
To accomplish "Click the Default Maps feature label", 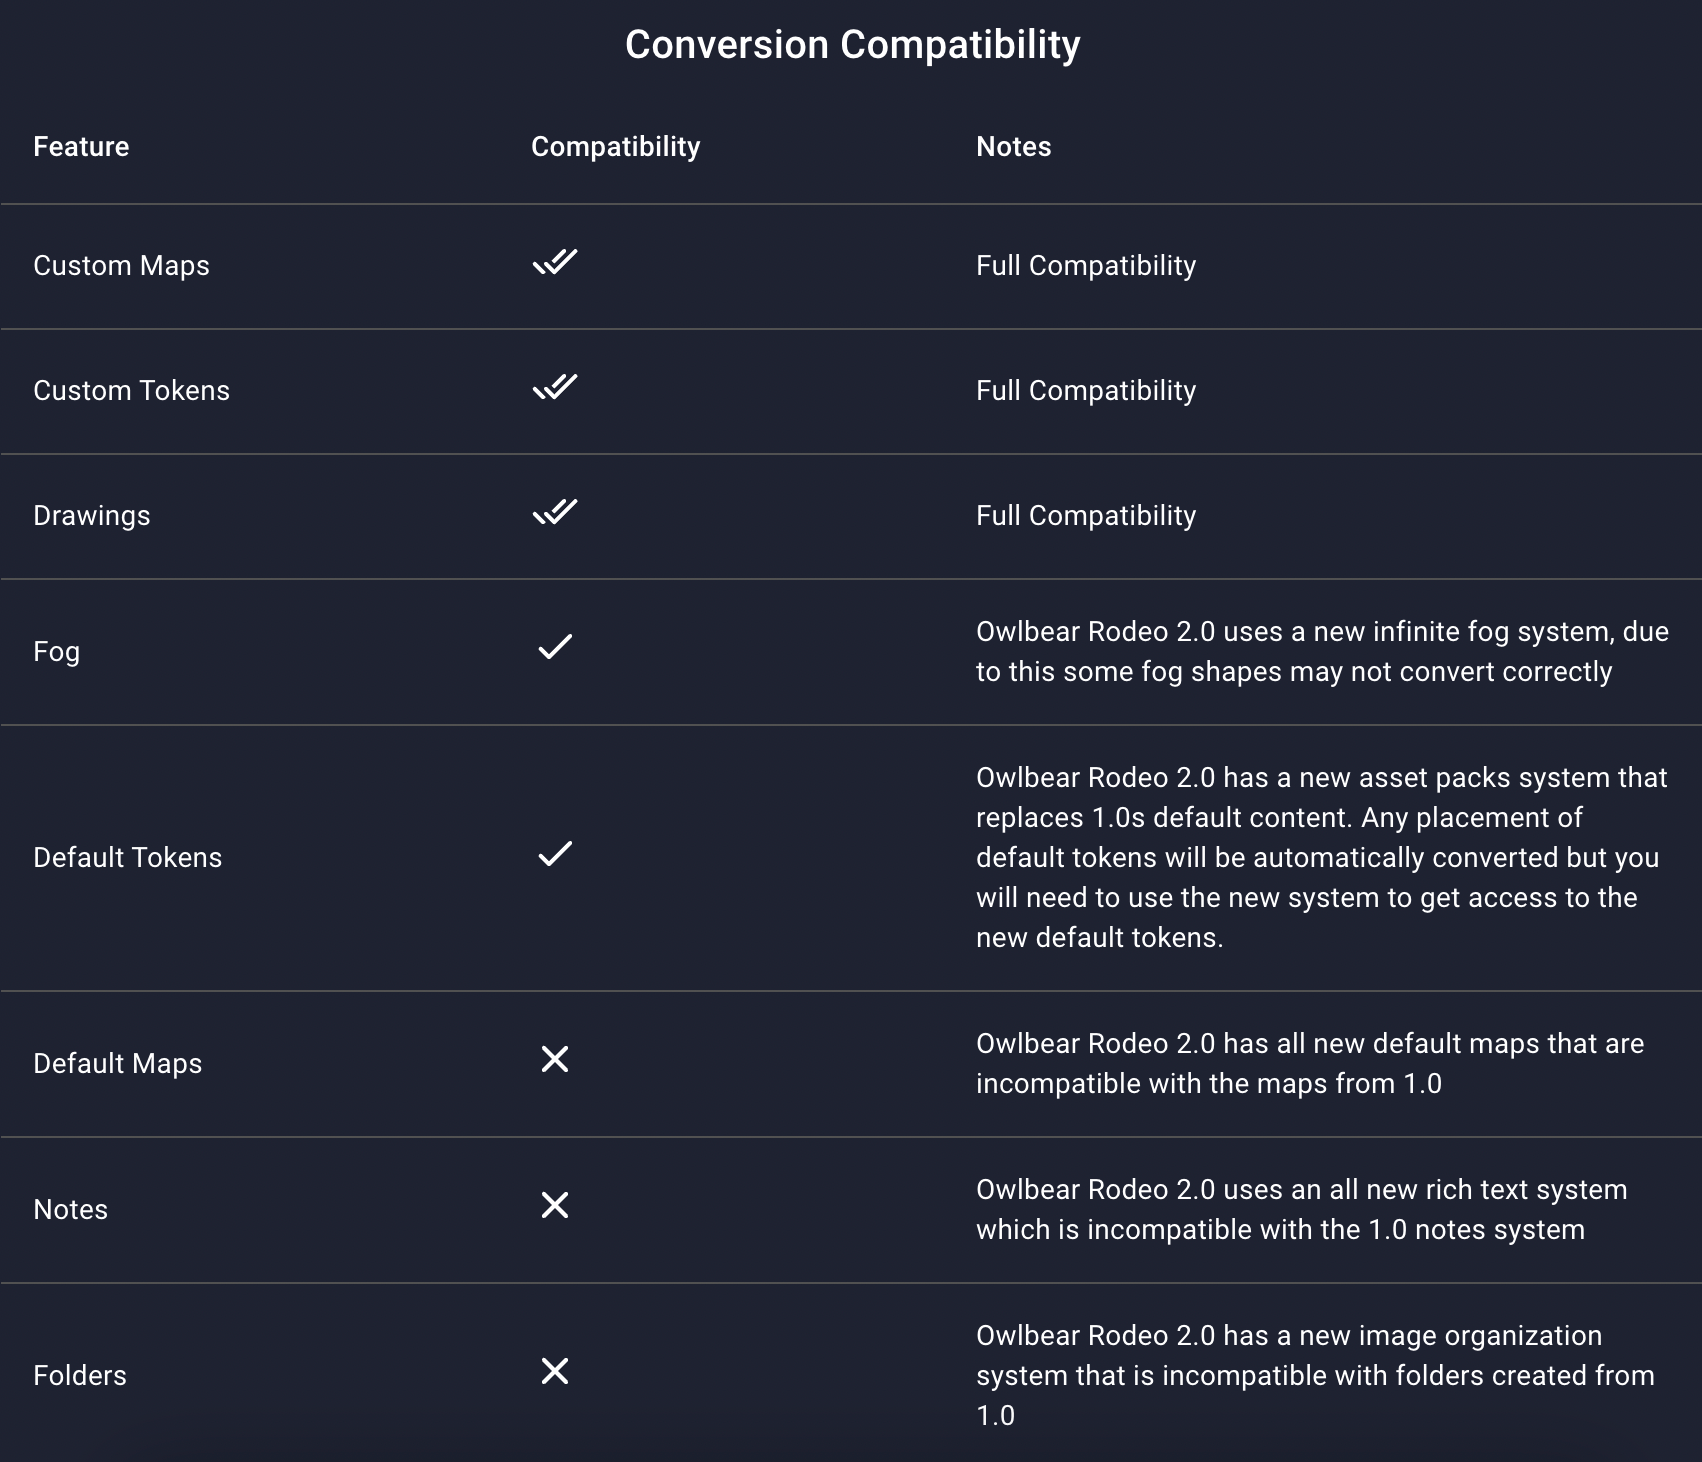I will point(117,1064).
